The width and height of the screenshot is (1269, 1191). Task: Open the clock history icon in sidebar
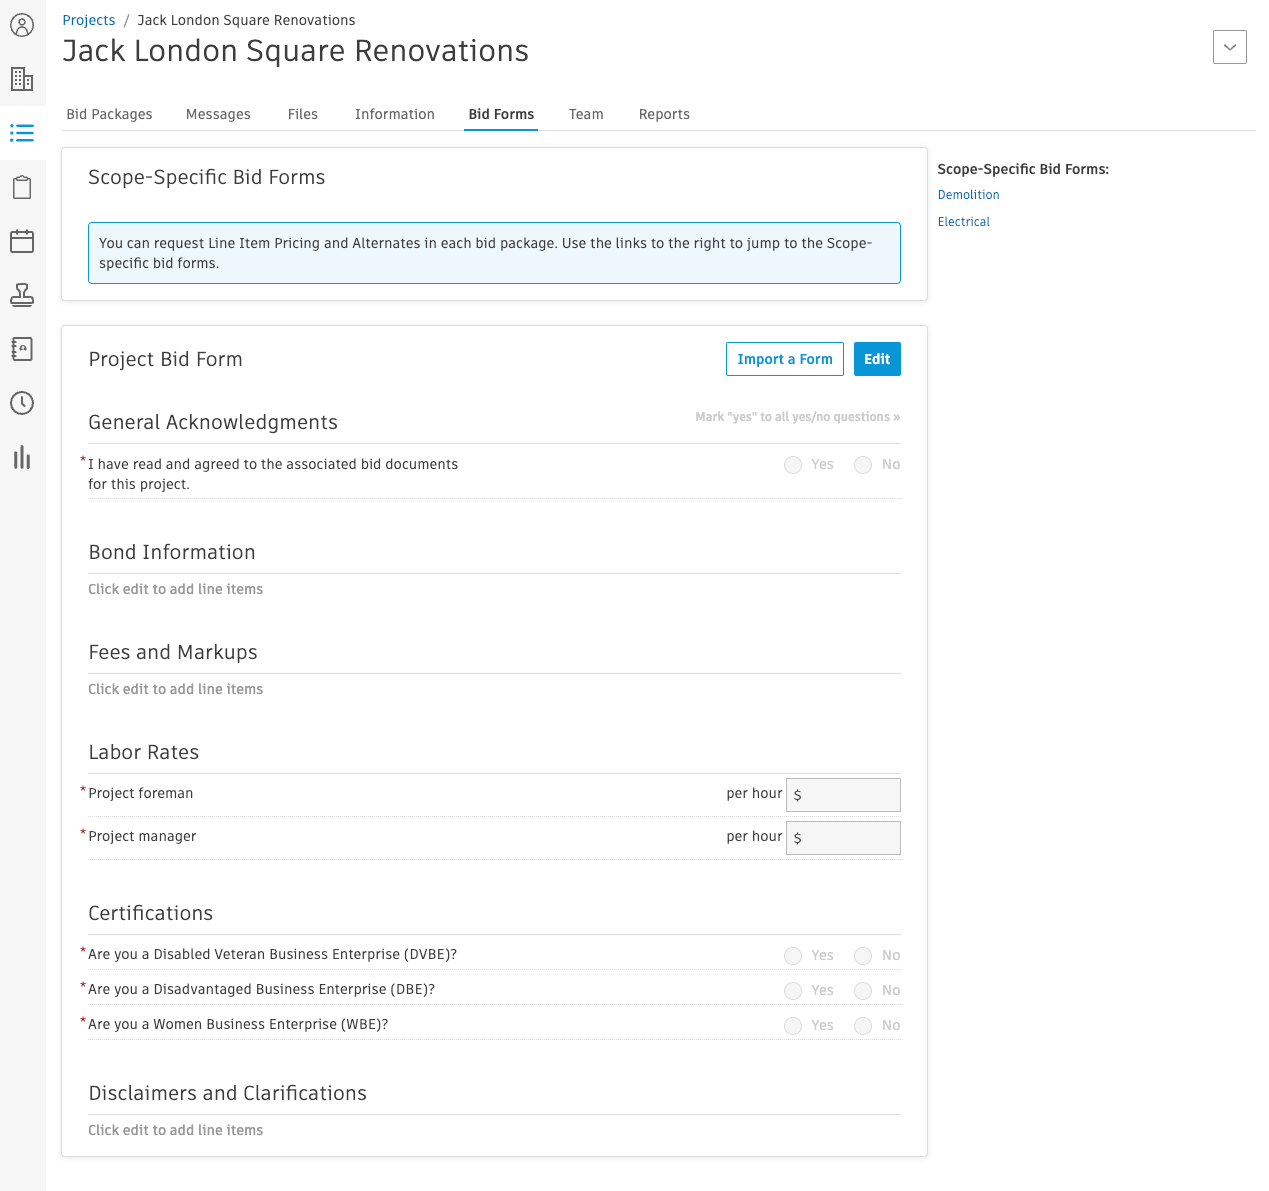[22, 403]
